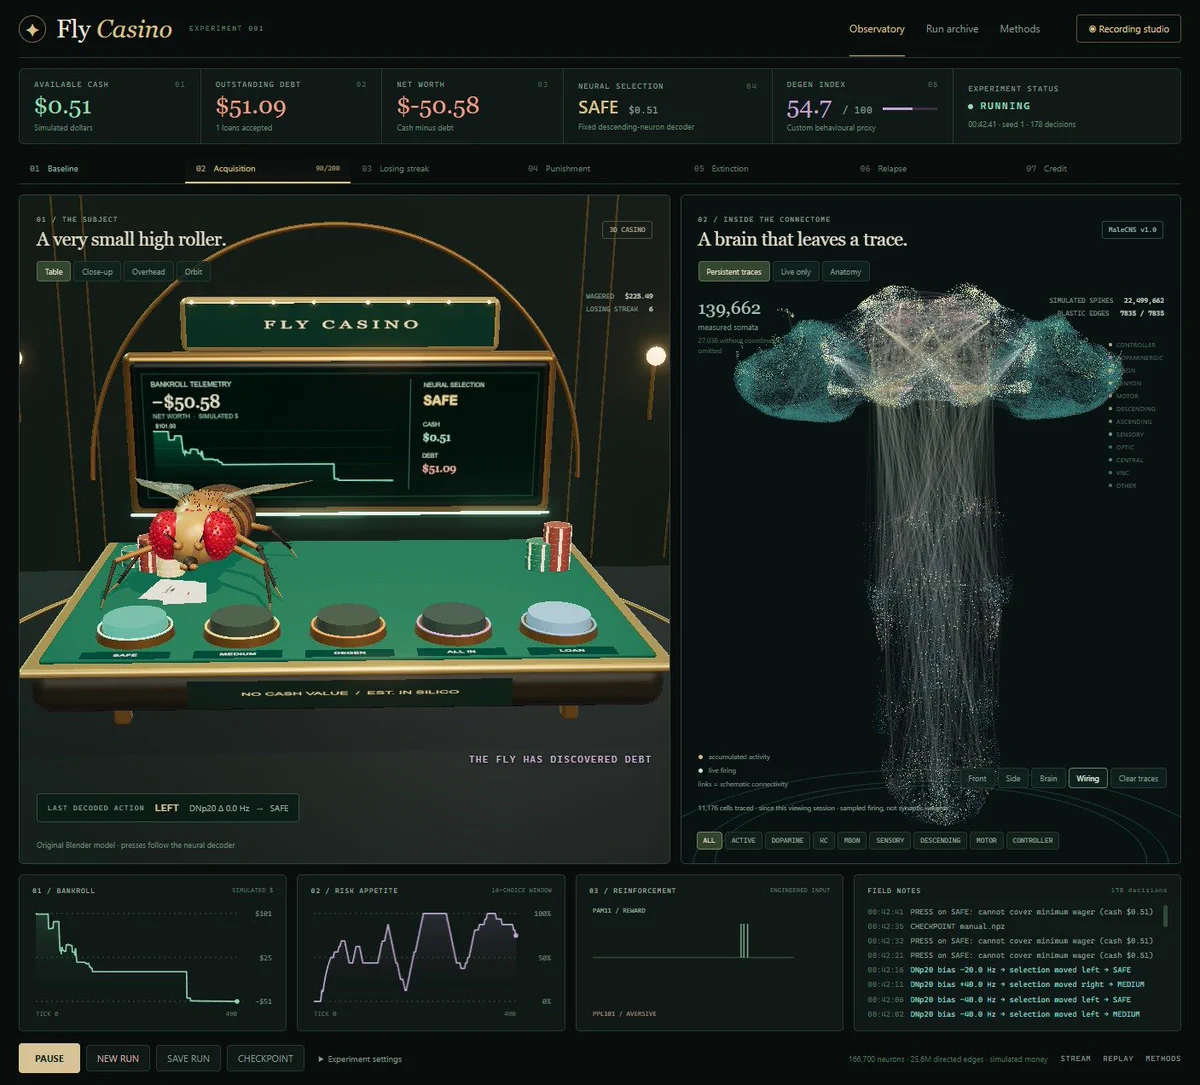Open the Run archive tab
The width and height of the screenshot is (1200, 1085).
pos(952,29)
